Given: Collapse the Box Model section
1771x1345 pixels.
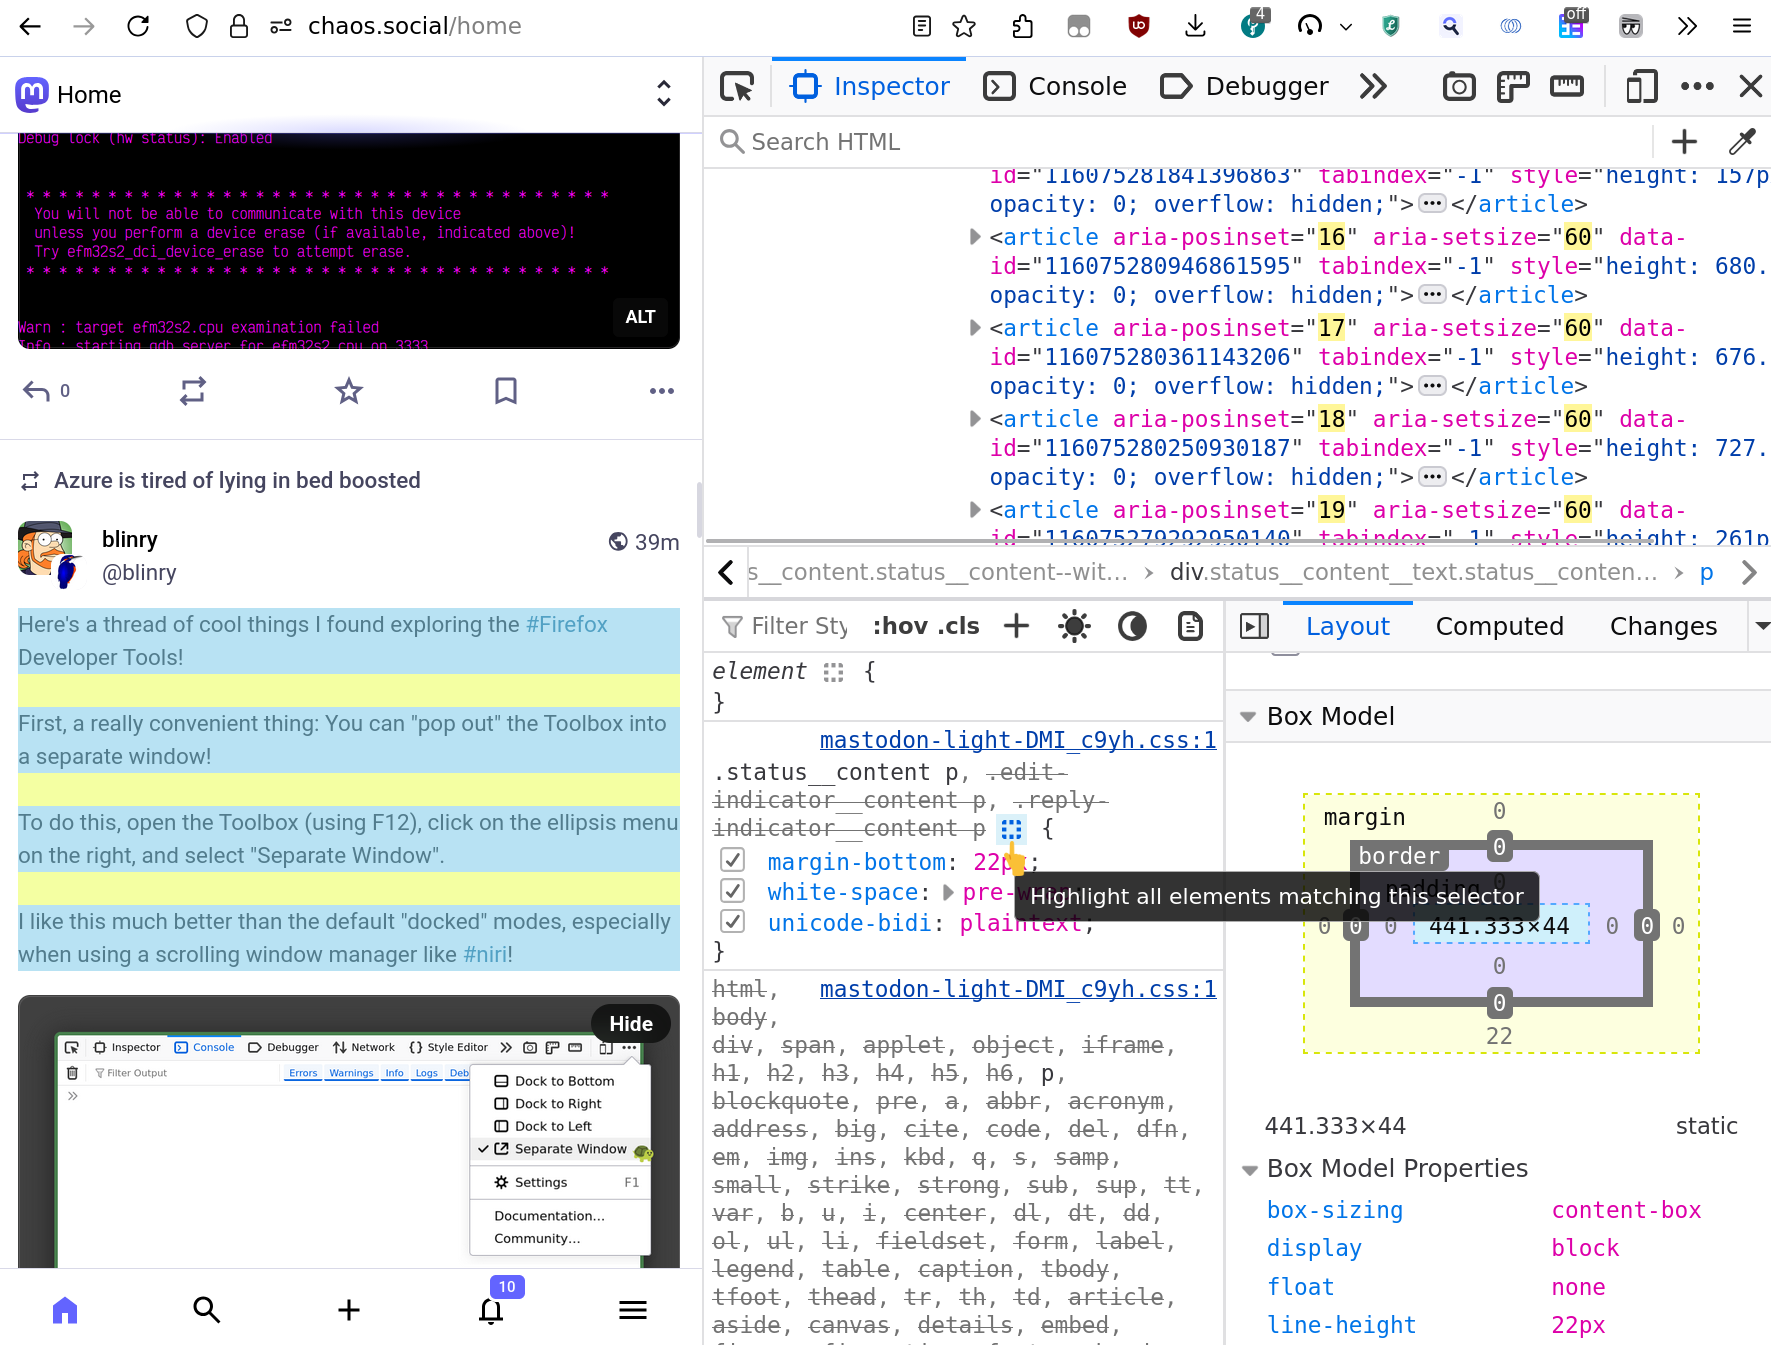Looking at the screenshot, I should 1247,716.
